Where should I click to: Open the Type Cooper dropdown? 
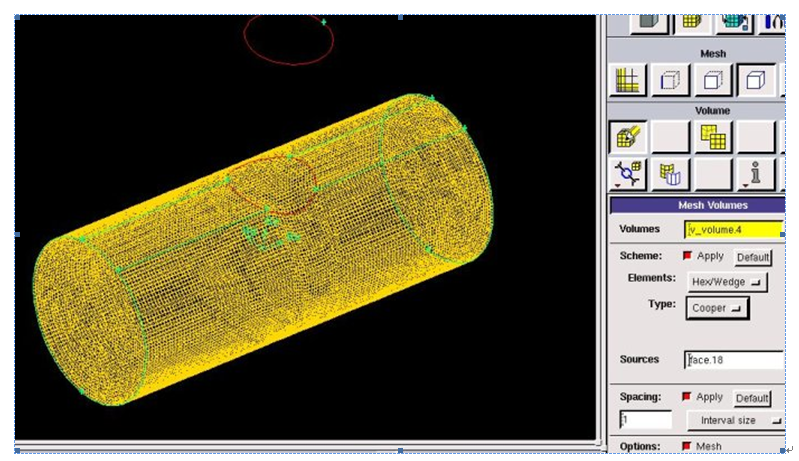point(718,308)
